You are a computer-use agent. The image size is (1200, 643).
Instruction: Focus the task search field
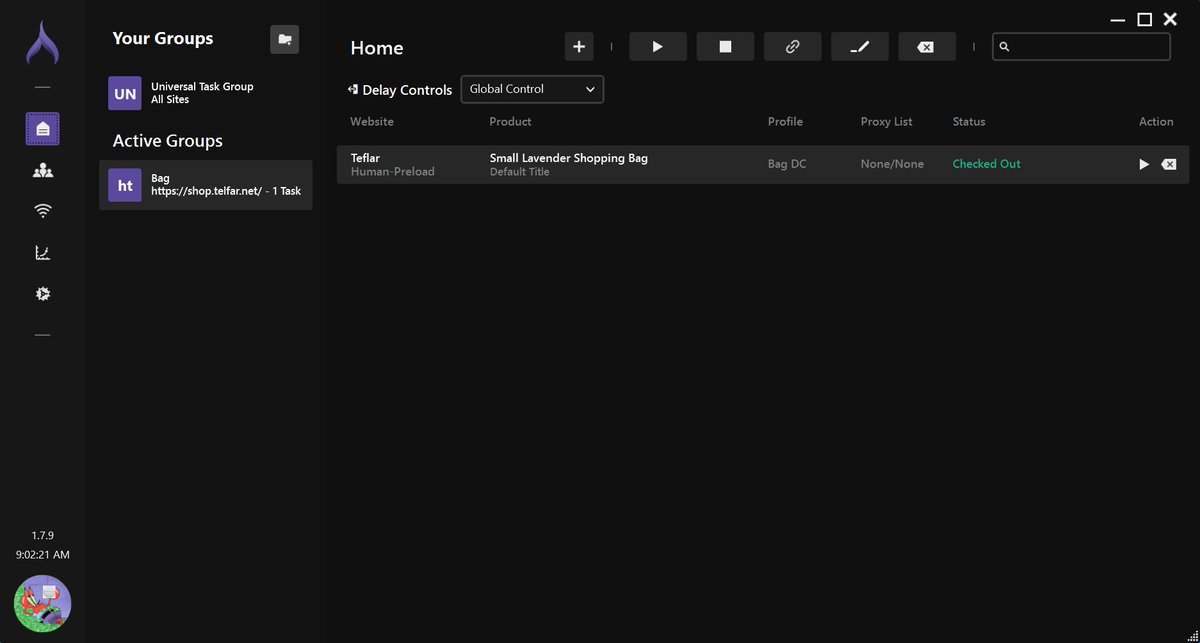(1081, 46)
